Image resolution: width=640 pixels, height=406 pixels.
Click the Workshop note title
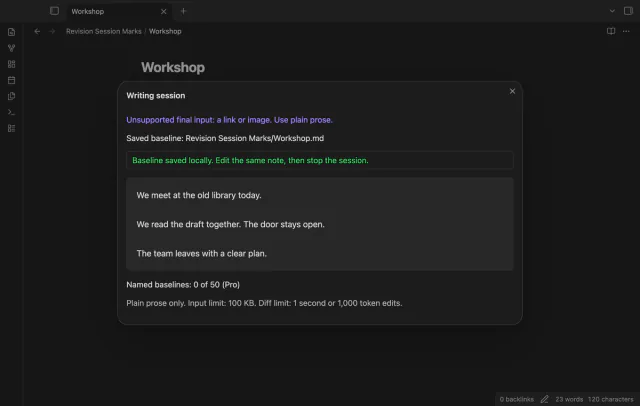[173, 67]
